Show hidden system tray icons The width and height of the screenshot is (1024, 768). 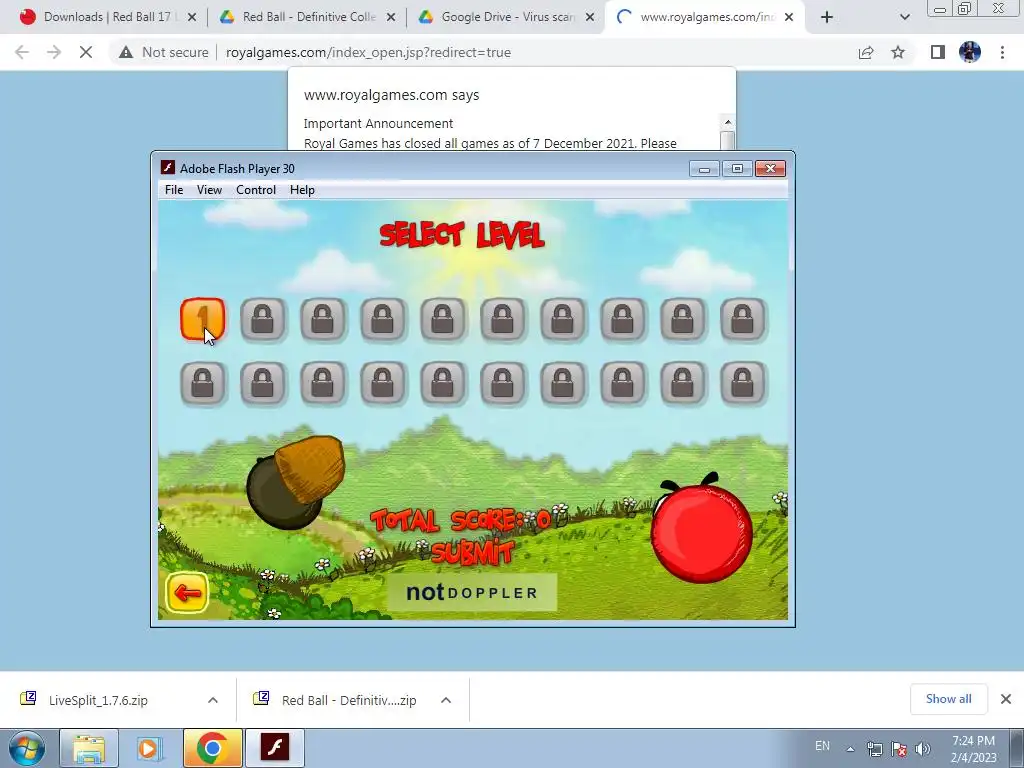pyautogui.click(x=850, y=749)
